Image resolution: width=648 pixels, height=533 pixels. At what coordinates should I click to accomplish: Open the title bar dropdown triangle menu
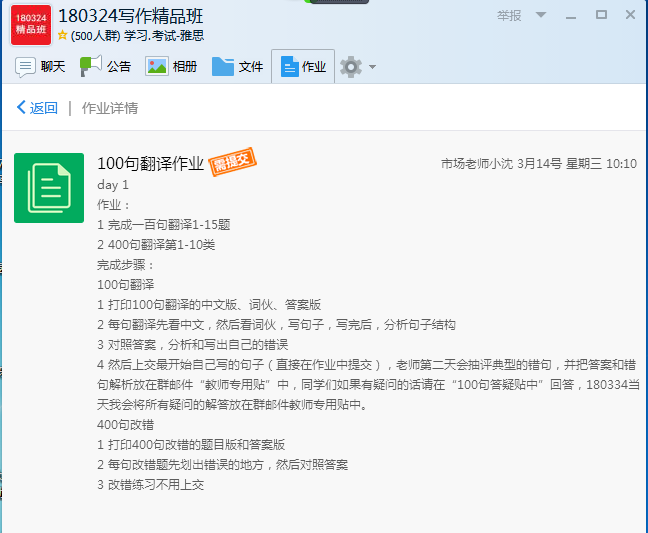(x=541, y=15)
